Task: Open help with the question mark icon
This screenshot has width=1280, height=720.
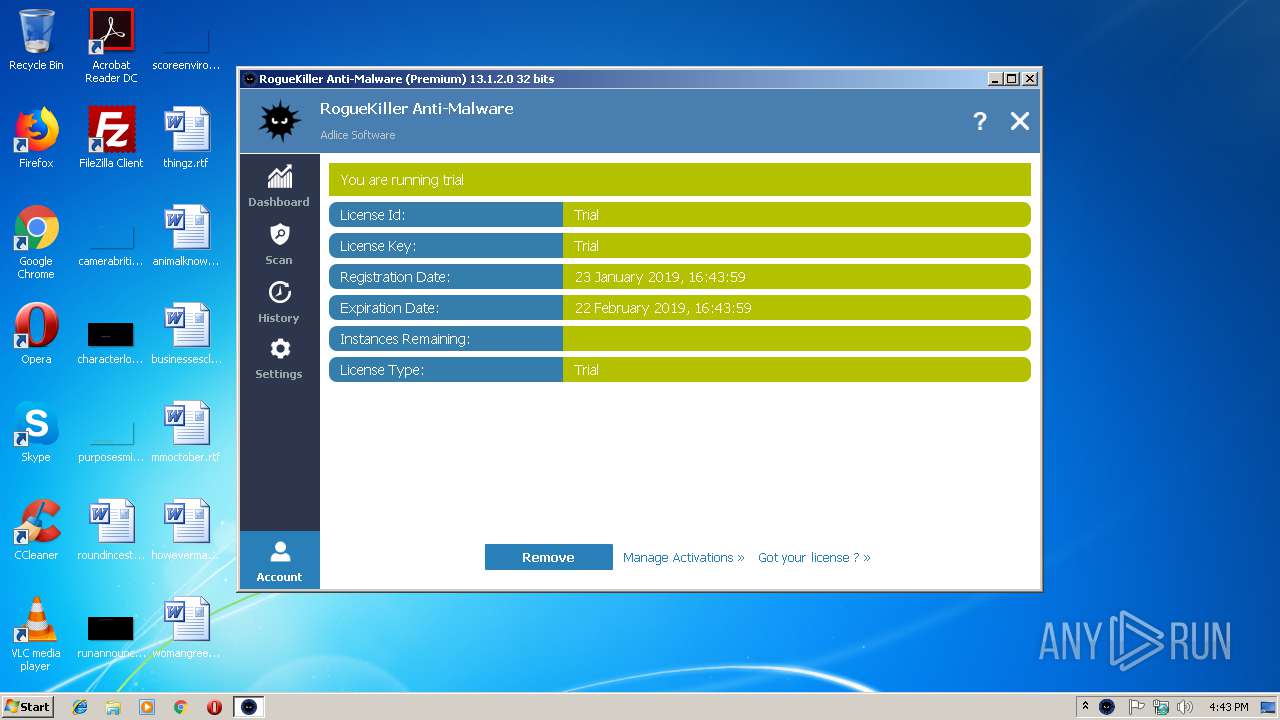Action: click(980, 121)
